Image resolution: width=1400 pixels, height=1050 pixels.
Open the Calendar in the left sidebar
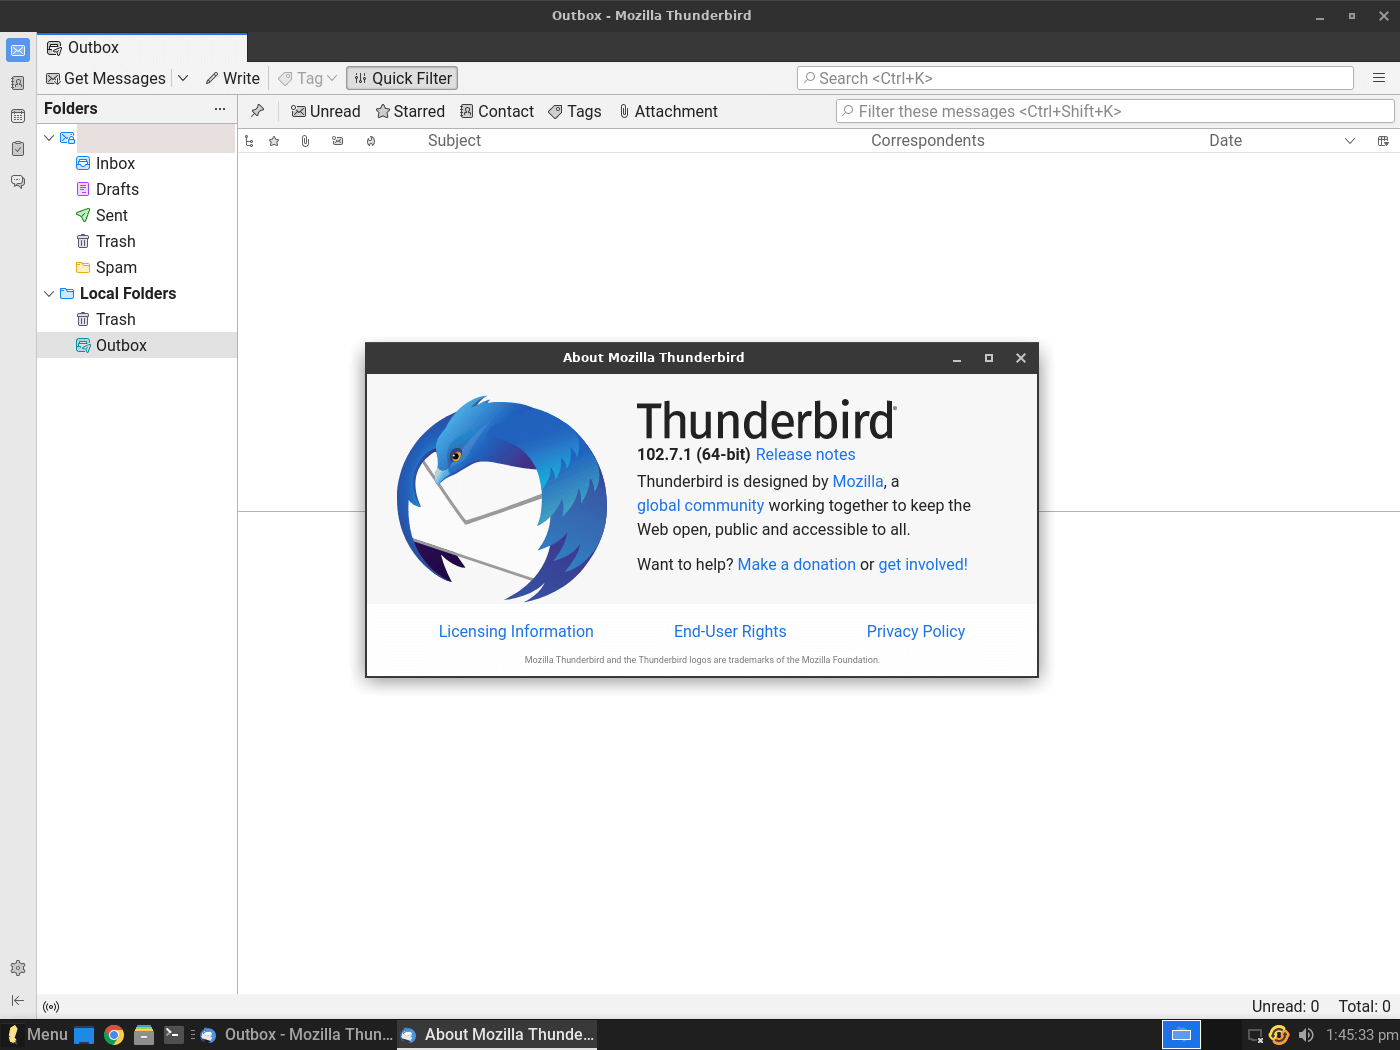pos(17,116)
